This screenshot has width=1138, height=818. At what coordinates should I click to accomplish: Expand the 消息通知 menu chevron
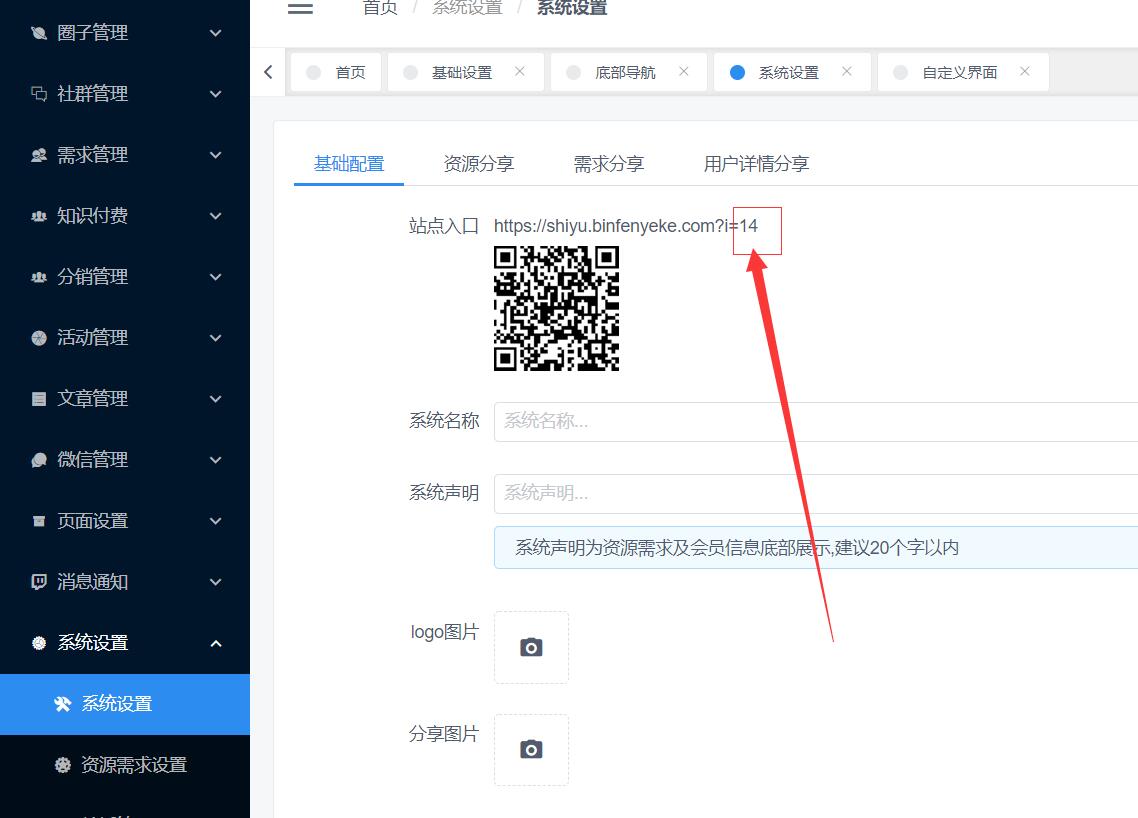pyautogui.click(x=216, y=581)
